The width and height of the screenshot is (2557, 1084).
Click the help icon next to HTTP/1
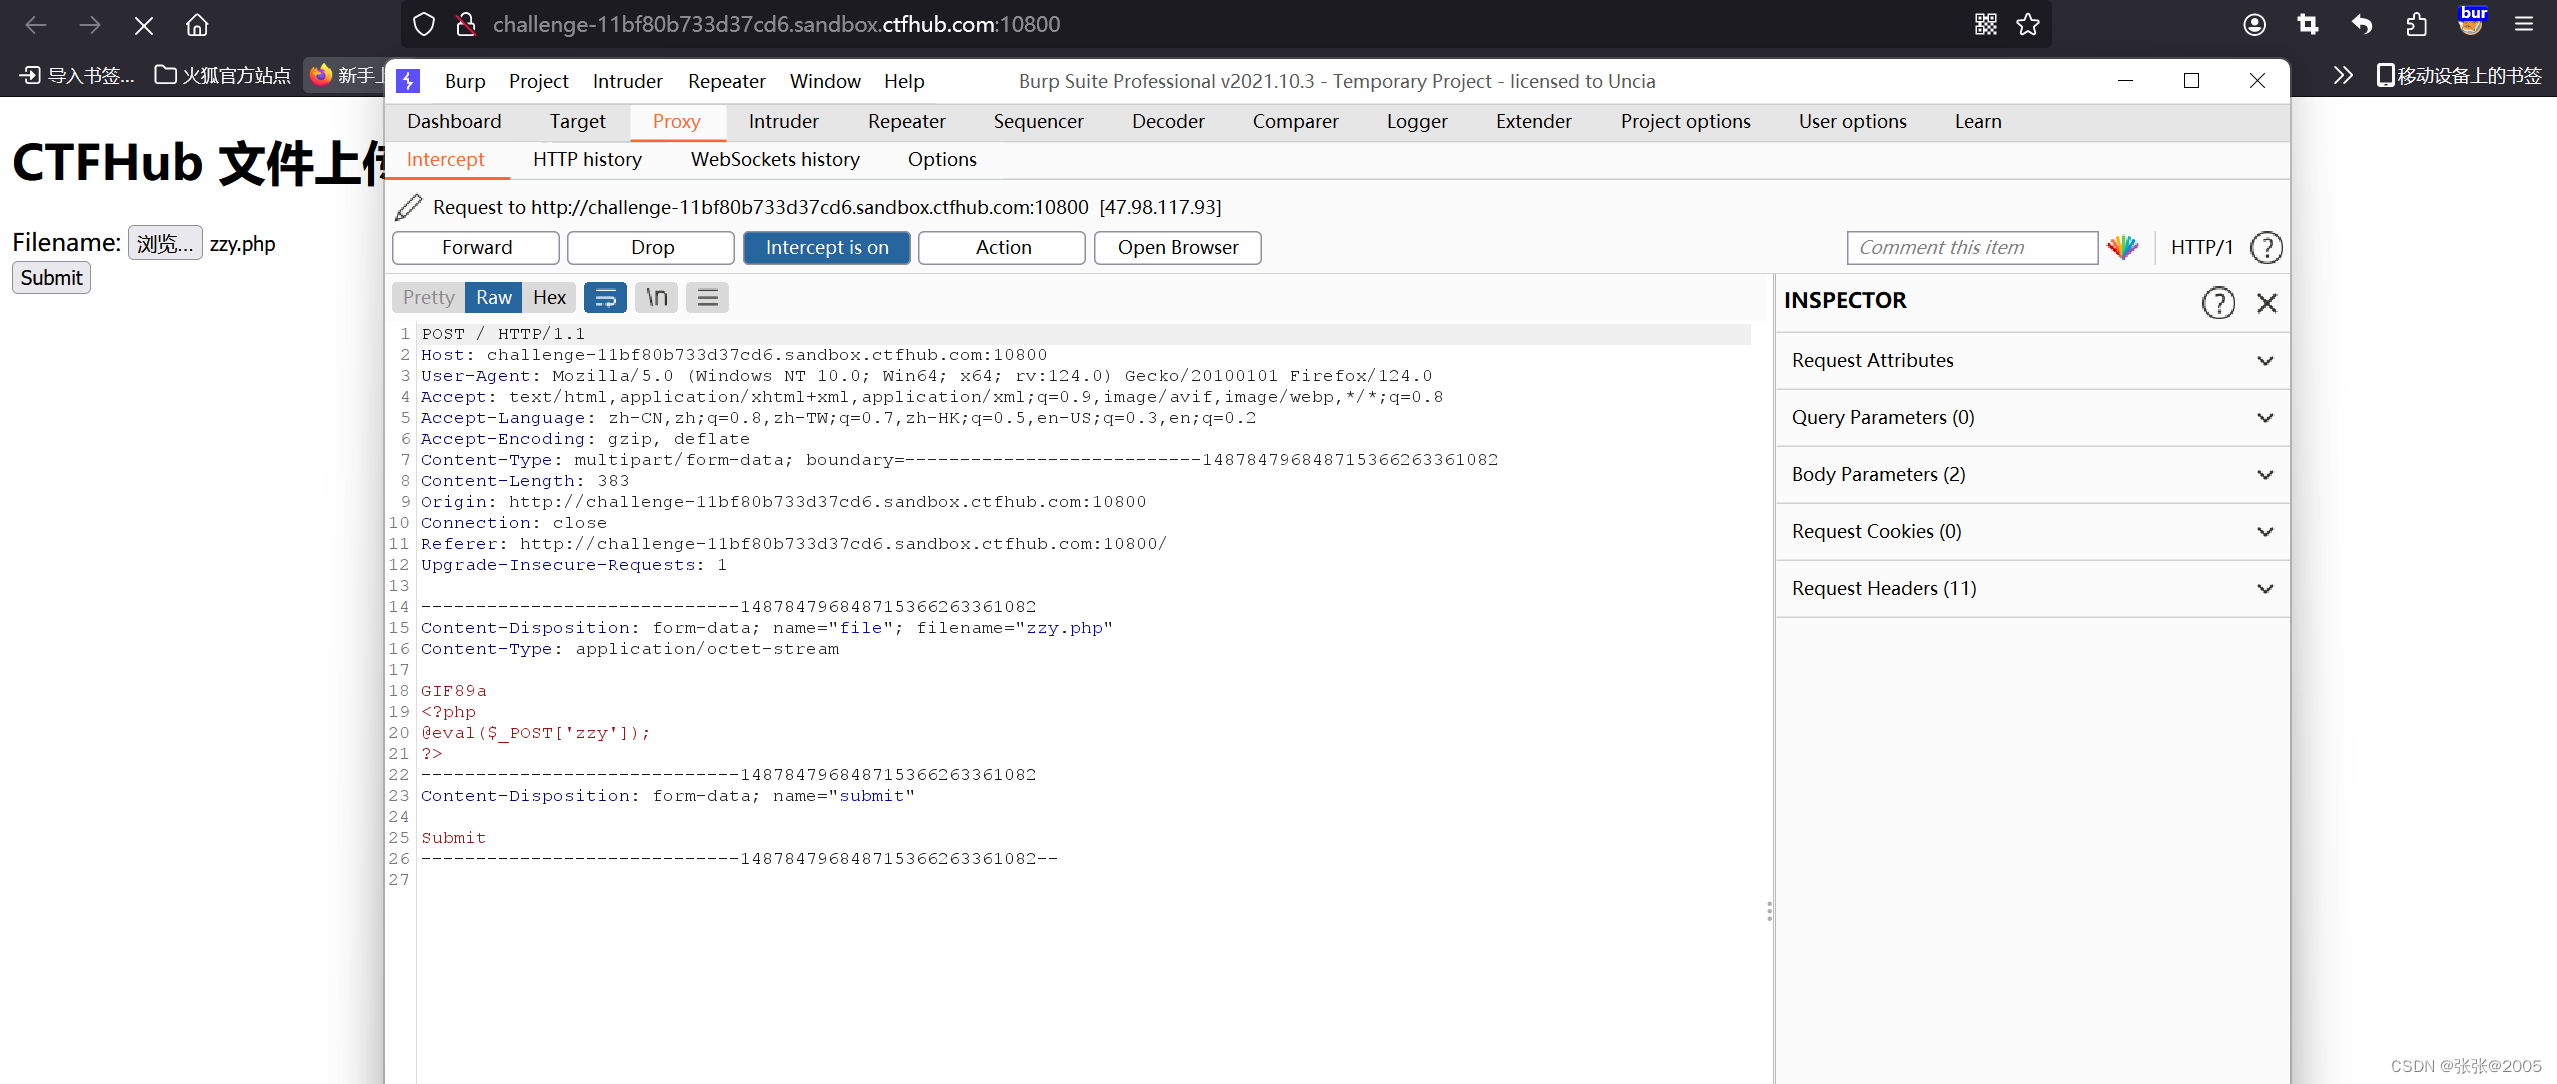click(x=2265, y=247)
